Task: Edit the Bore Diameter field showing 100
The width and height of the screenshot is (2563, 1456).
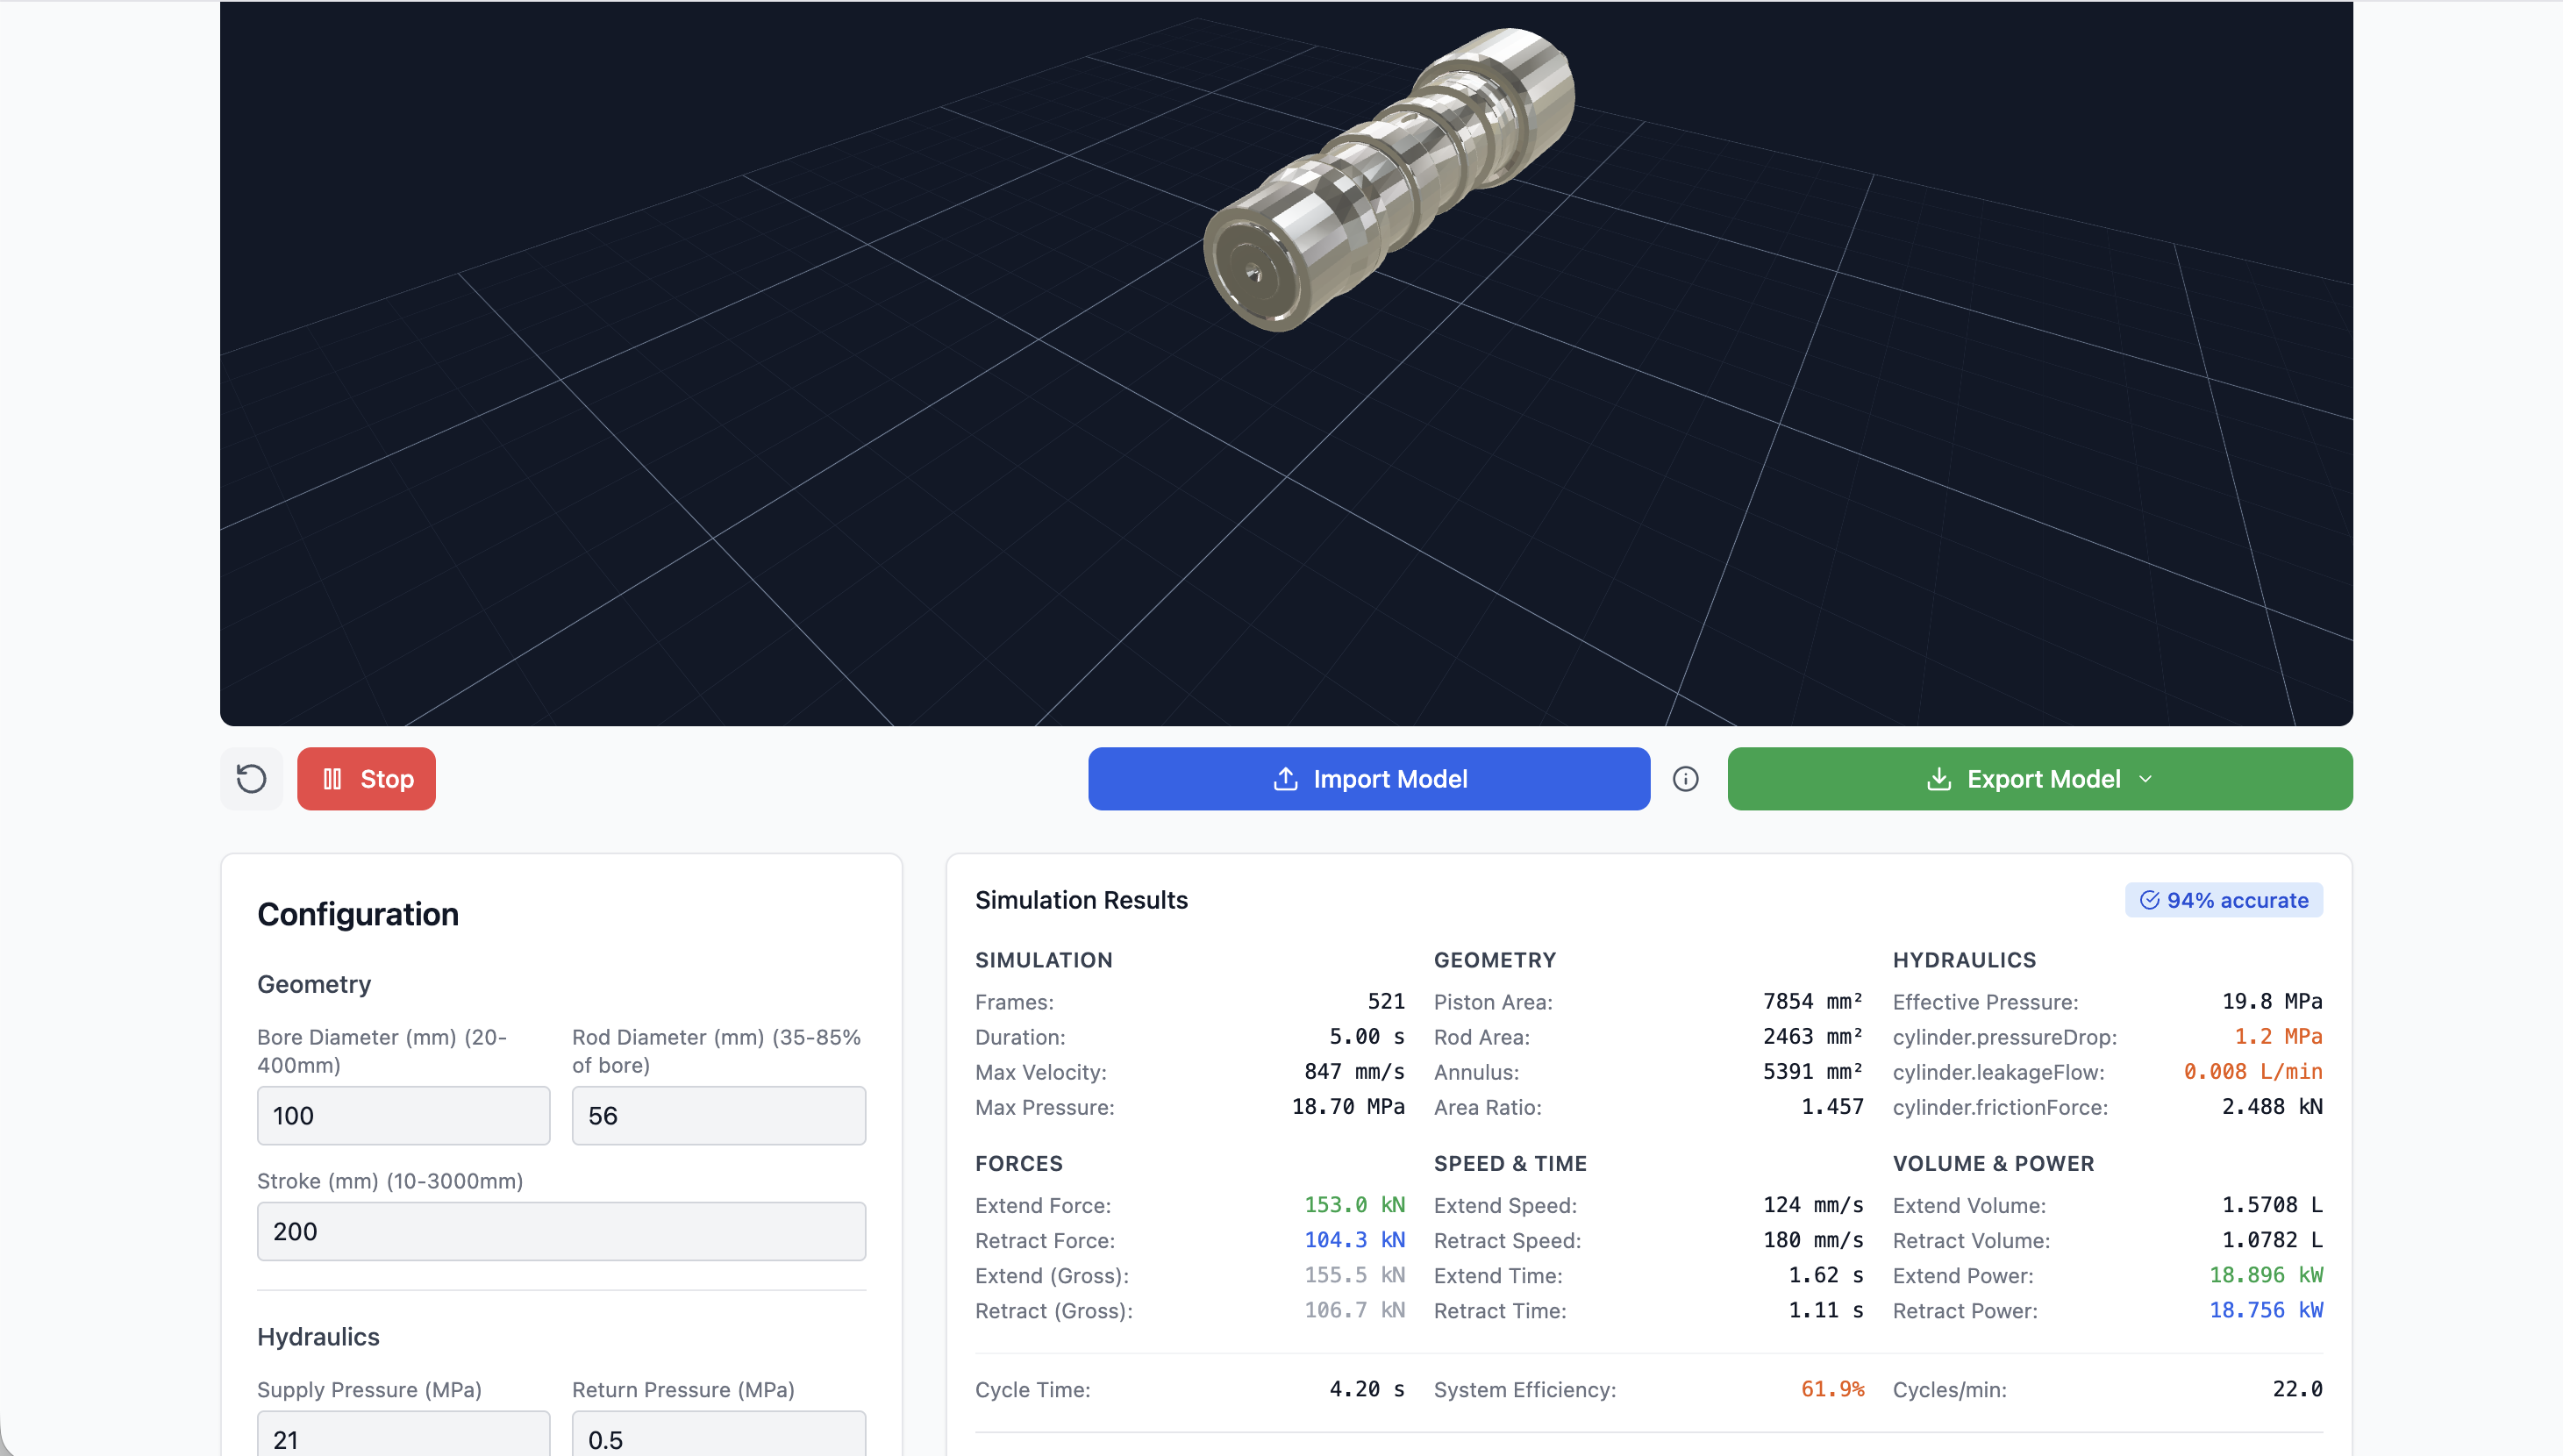Action: 403,1115
